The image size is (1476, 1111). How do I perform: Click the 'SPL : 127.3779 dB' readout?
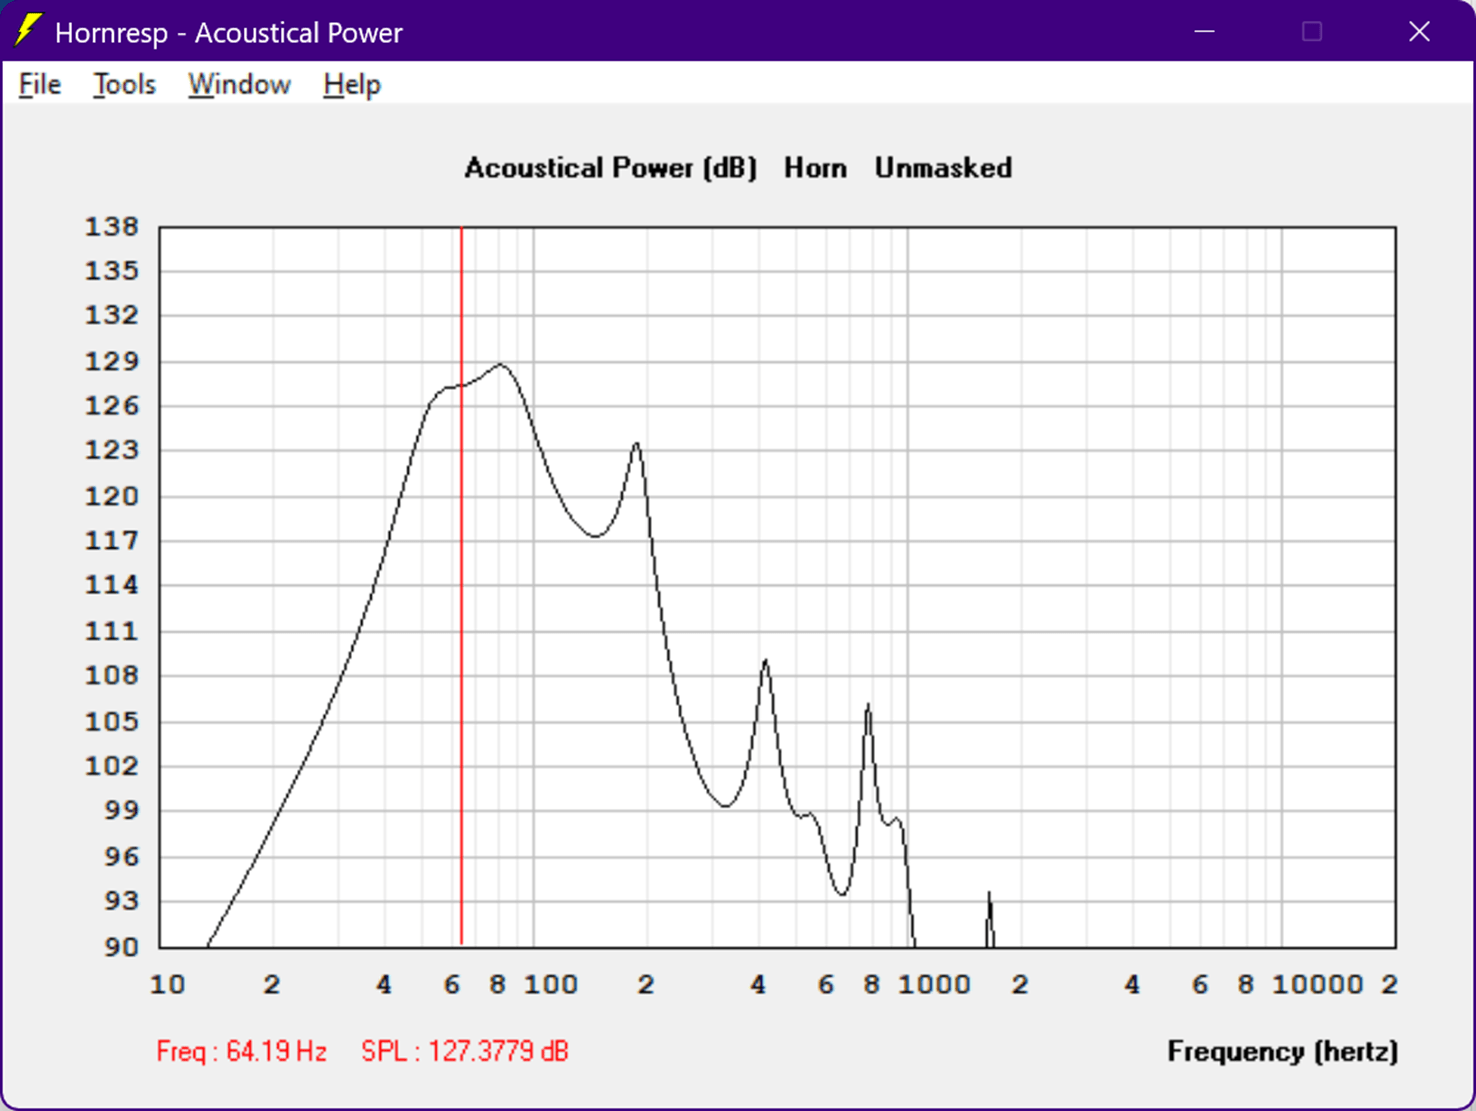(x=465, y=1052)
